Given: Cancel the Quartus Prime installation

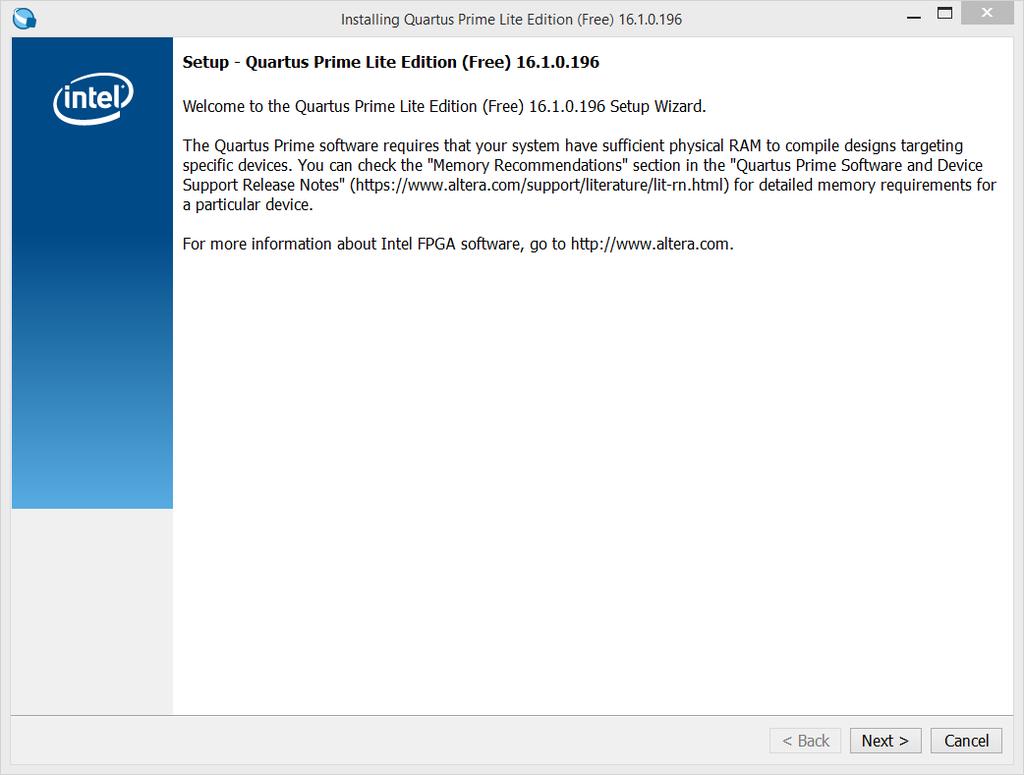Looking at the screenshot, I should click(966, 740).
